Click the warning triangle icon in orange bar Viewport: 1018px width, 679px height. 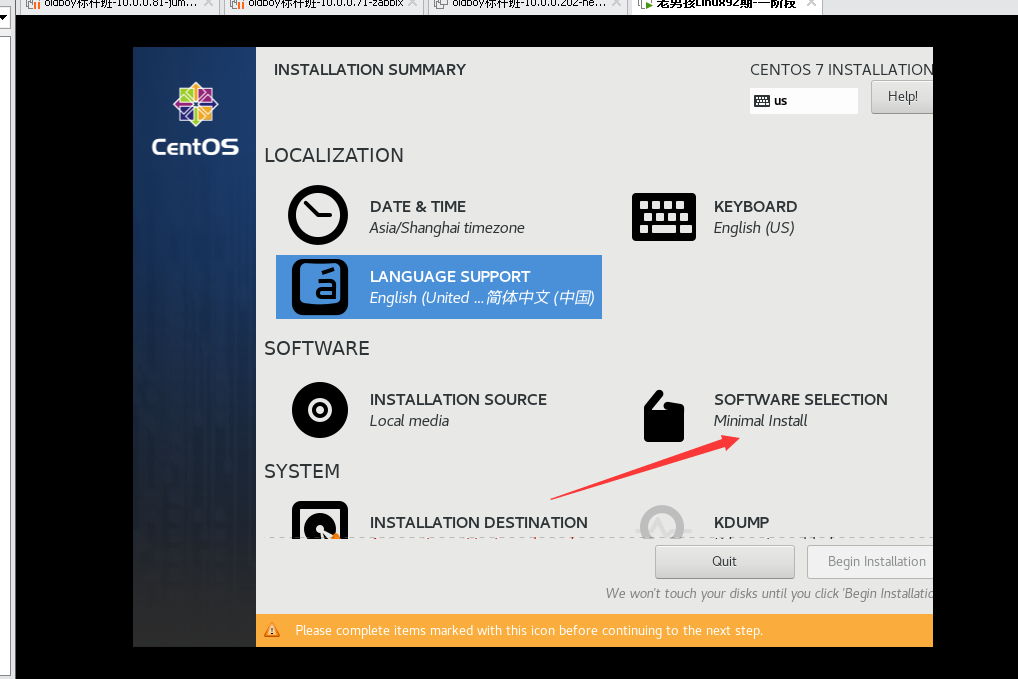click(272, 630)
